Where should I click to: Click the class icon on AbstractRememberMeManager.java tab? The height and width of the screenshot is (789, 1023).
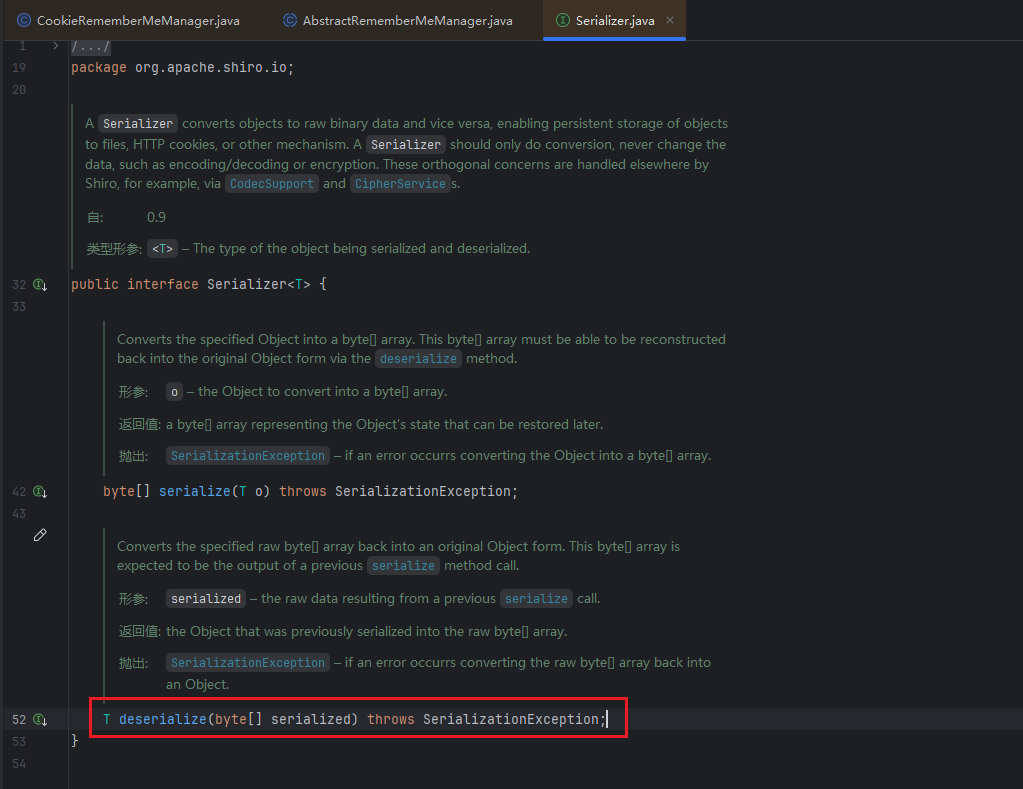click(290, 20)
